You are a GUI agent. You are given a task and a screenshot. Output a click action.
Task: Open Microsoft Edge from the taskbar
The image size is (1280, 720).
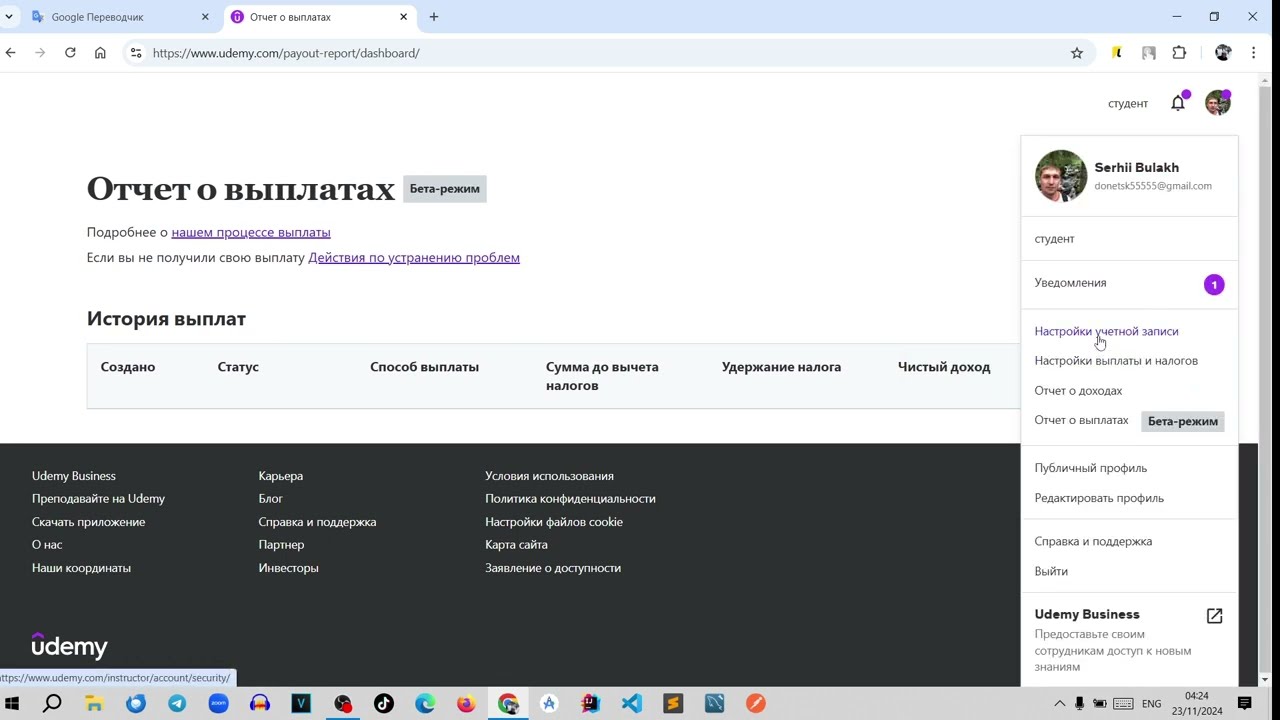[425, 703]
